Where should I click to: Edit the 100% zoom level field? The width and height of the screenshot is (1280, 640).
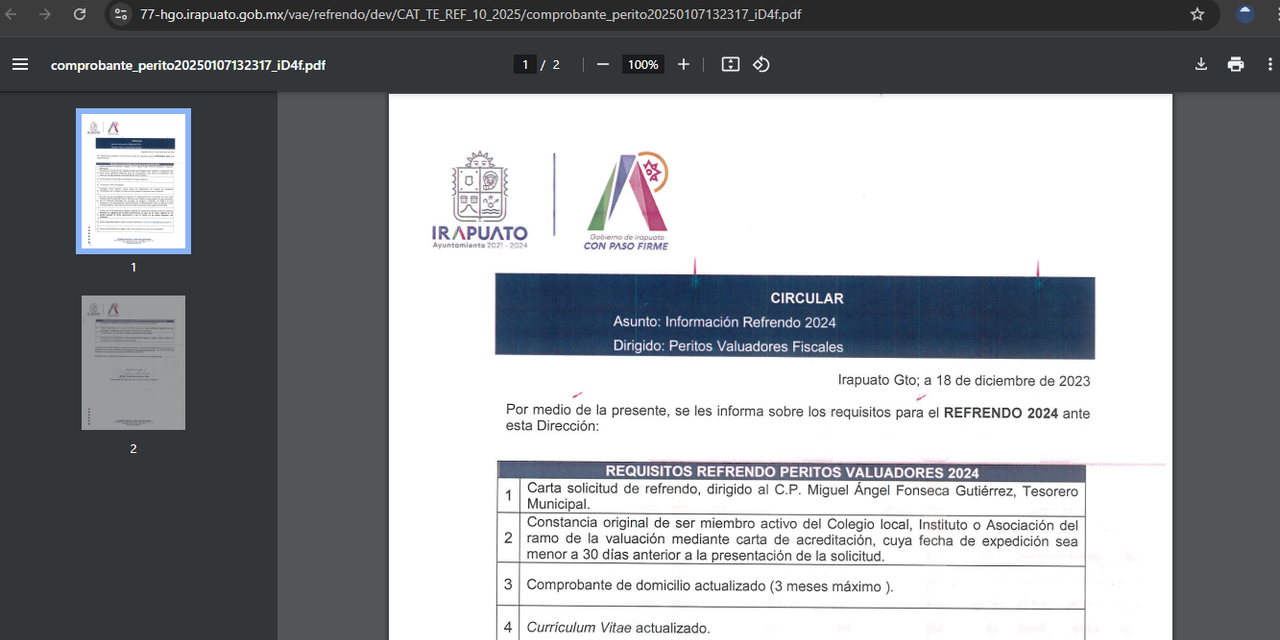[643, 64]
